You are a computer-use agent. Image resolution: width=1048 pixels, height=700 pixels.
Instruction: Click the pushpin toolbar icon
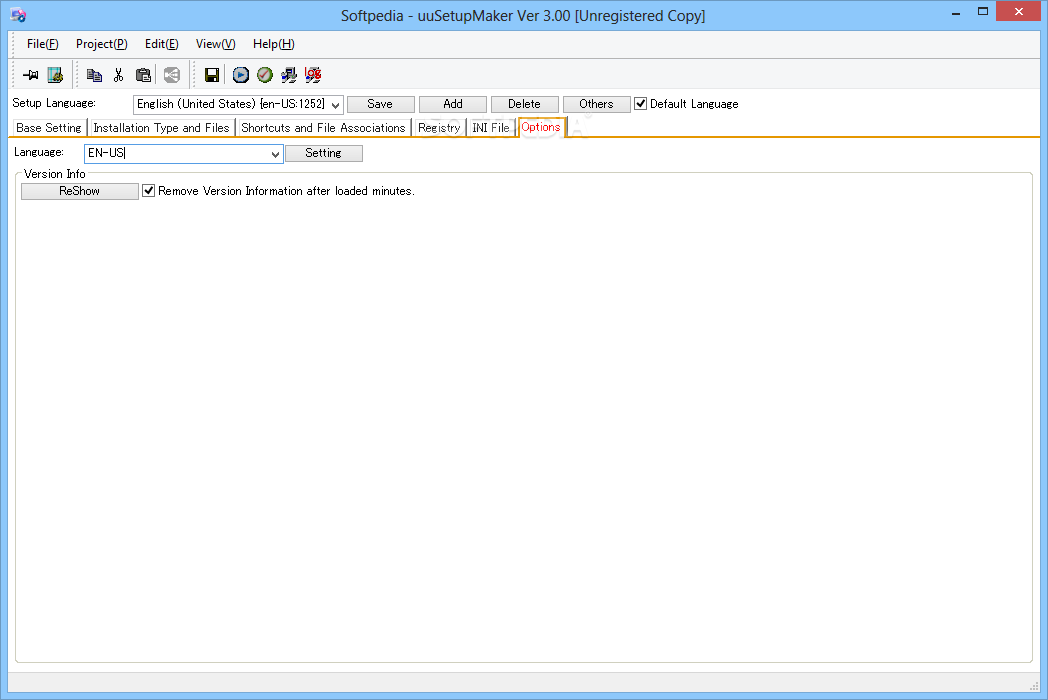(31, 75)
